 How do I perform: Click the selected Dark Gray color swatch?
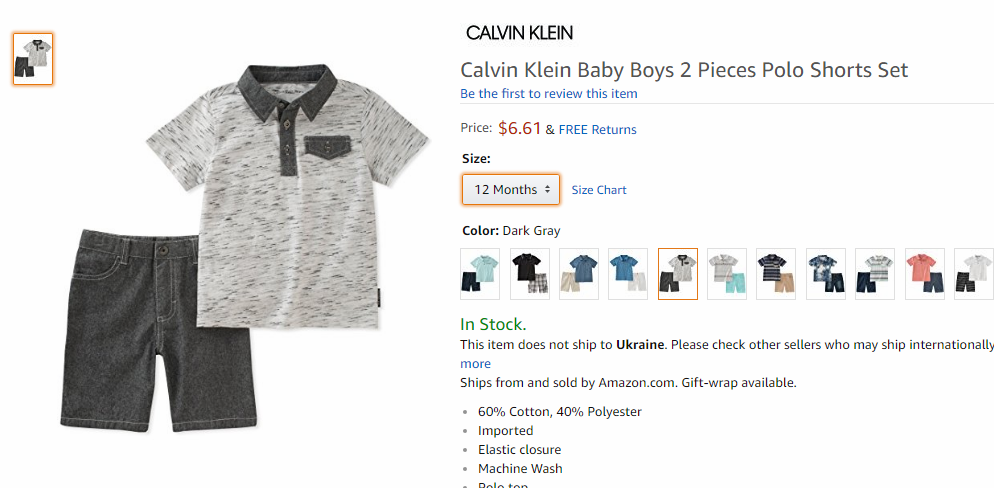(678, 274)
